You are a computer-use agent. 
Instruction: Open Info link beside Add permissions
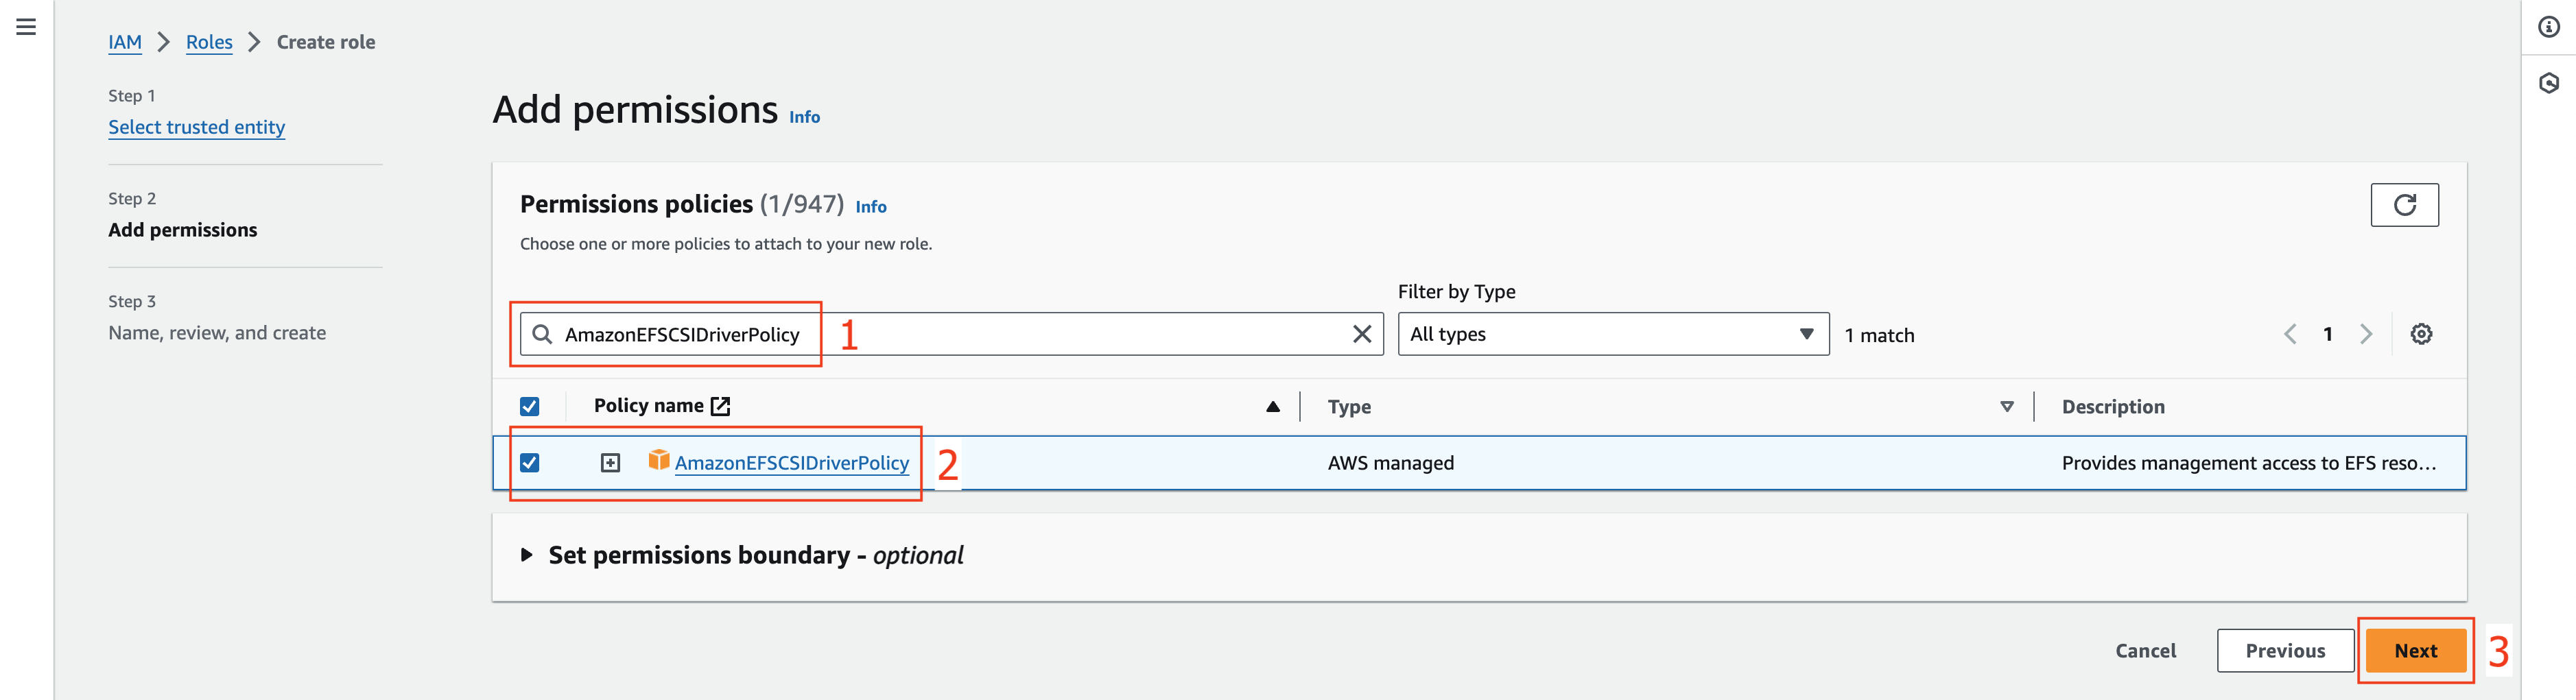point(804,117)
